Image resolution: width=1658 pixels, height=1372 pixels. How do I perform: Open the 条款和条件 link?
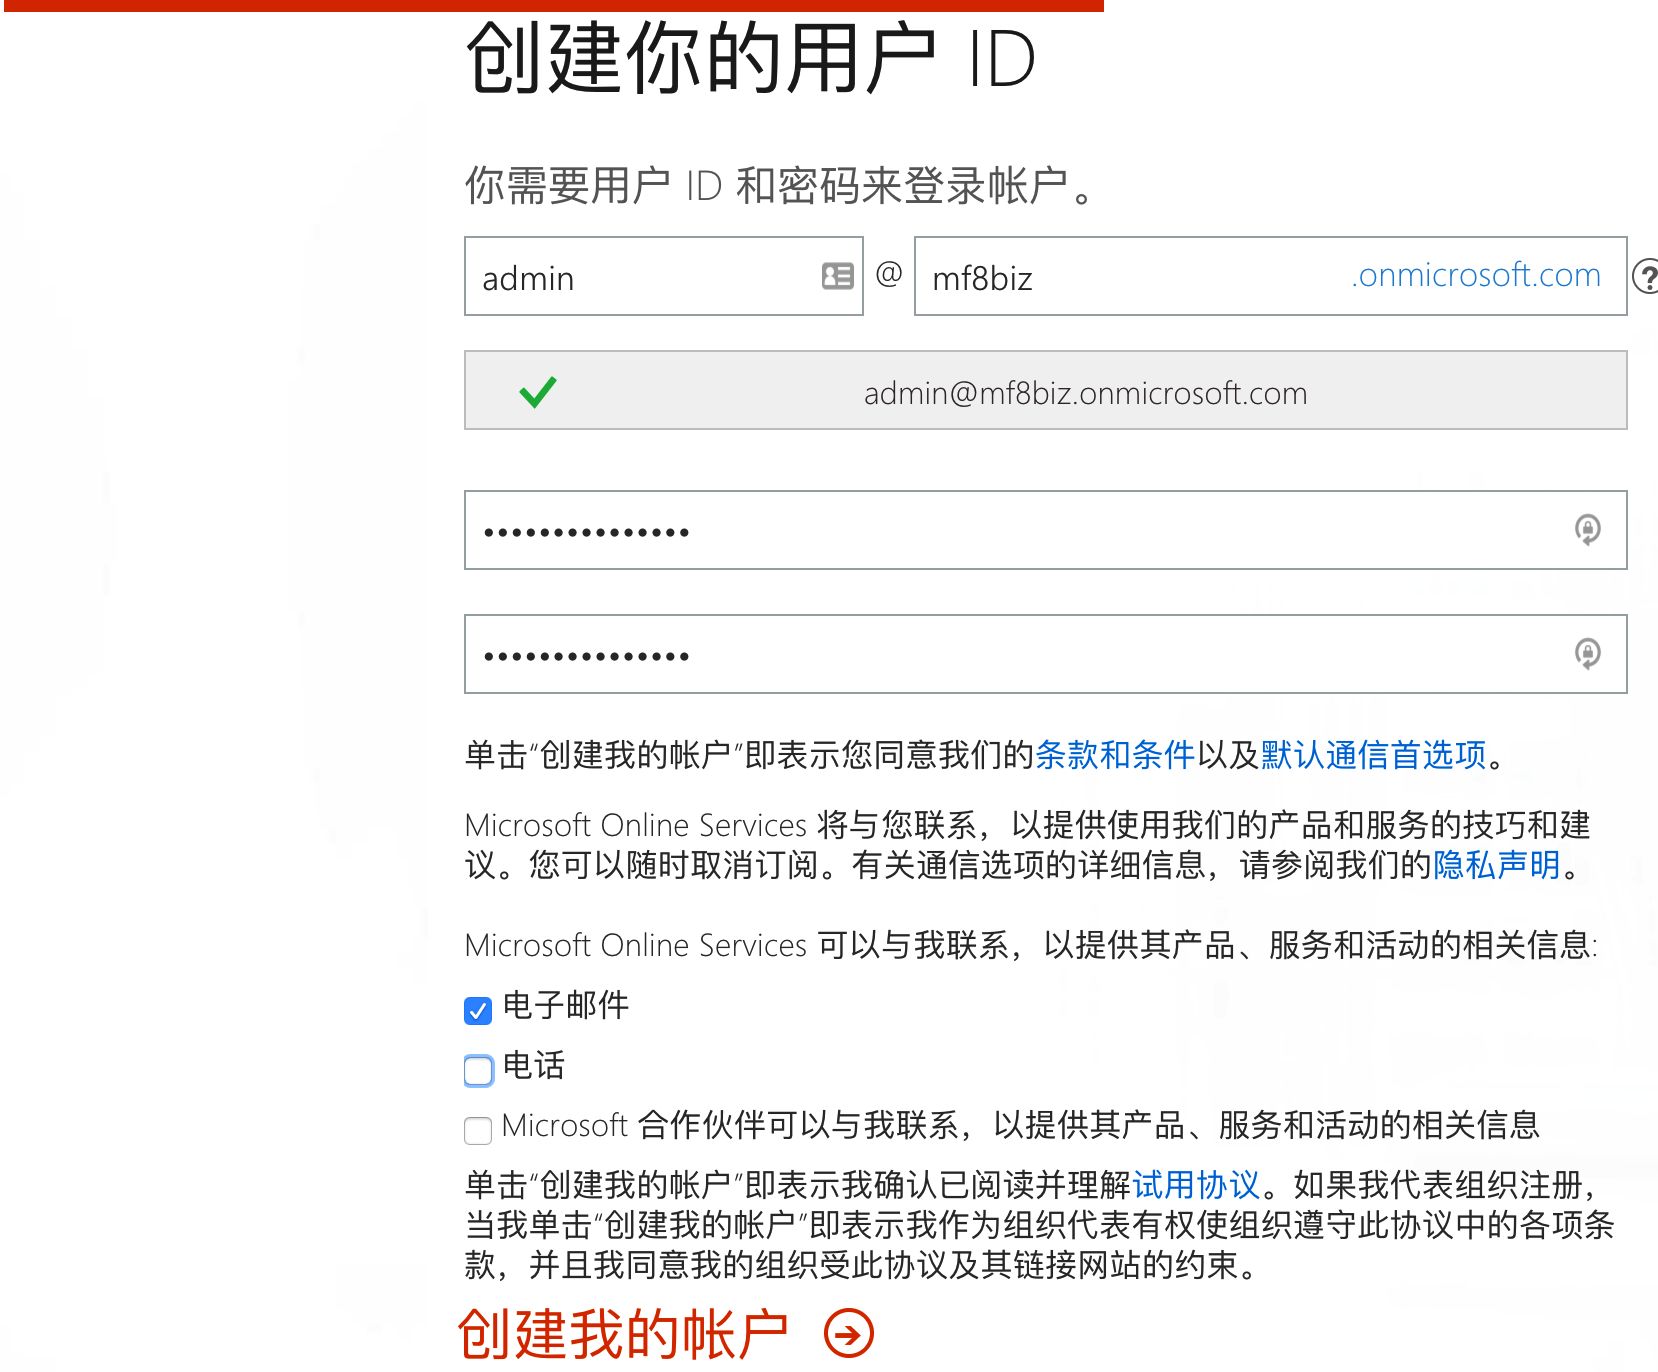click(1115, 754)
